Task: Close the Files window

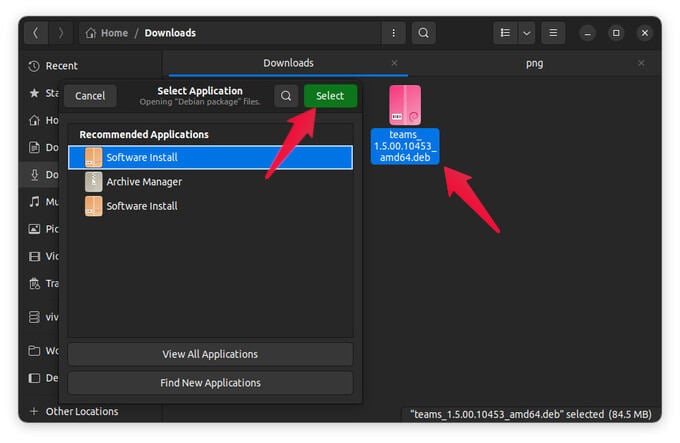Action: coord(644,33)
